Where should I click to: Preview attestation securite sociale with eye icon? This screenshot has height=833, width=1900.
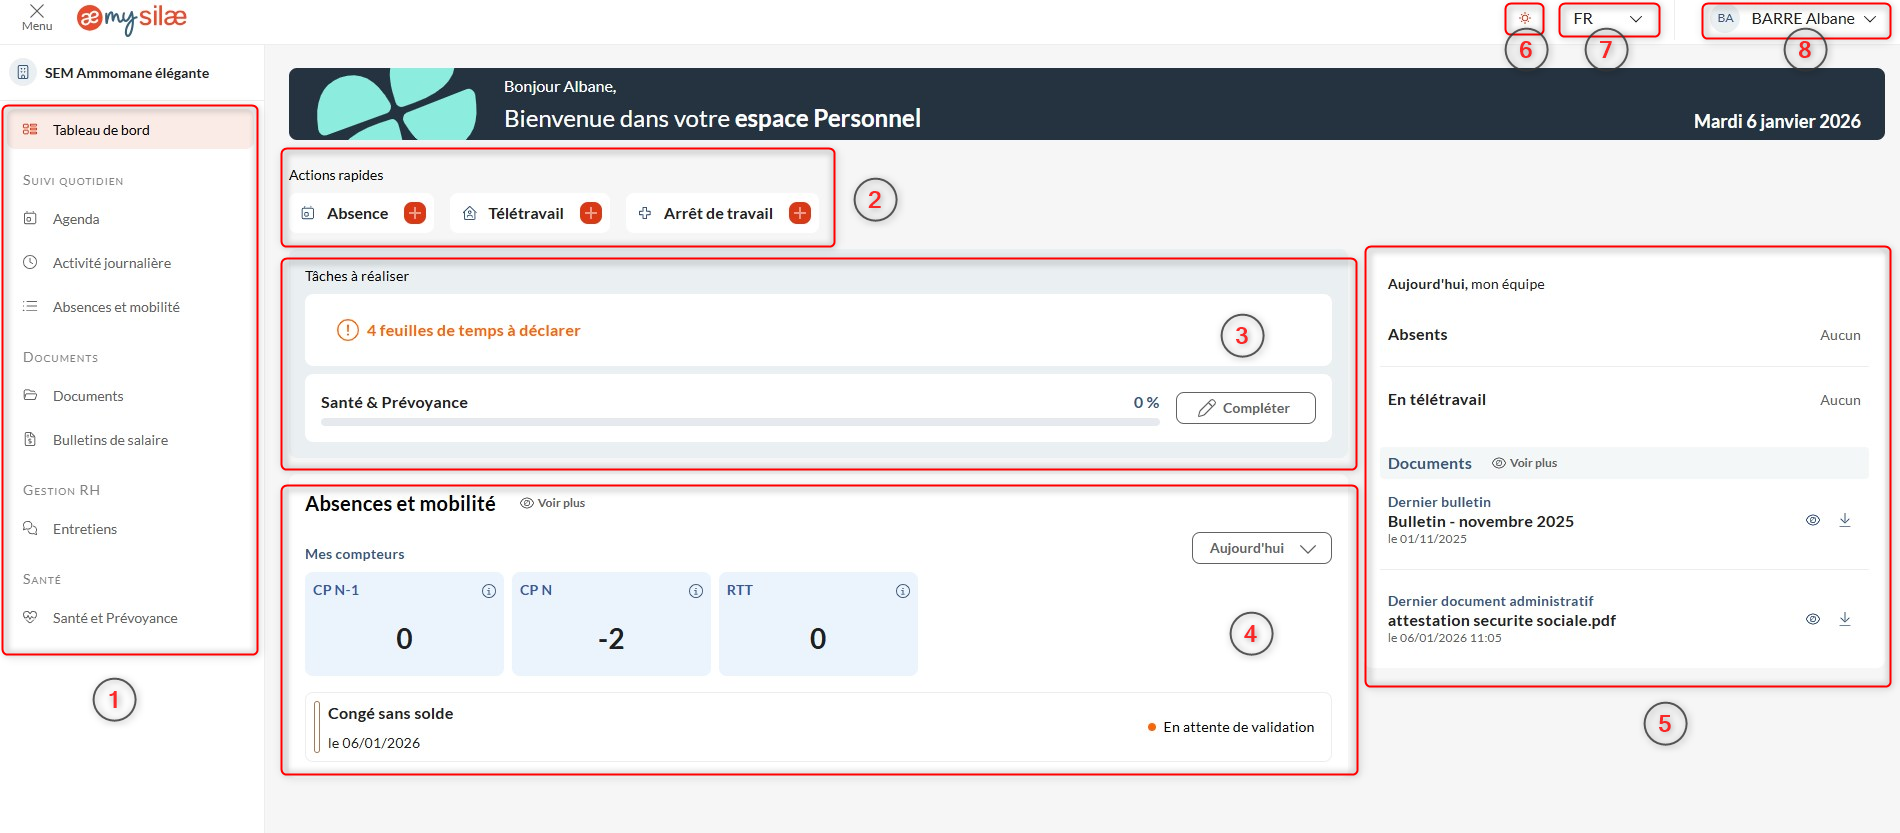[x=1812, y=619]
